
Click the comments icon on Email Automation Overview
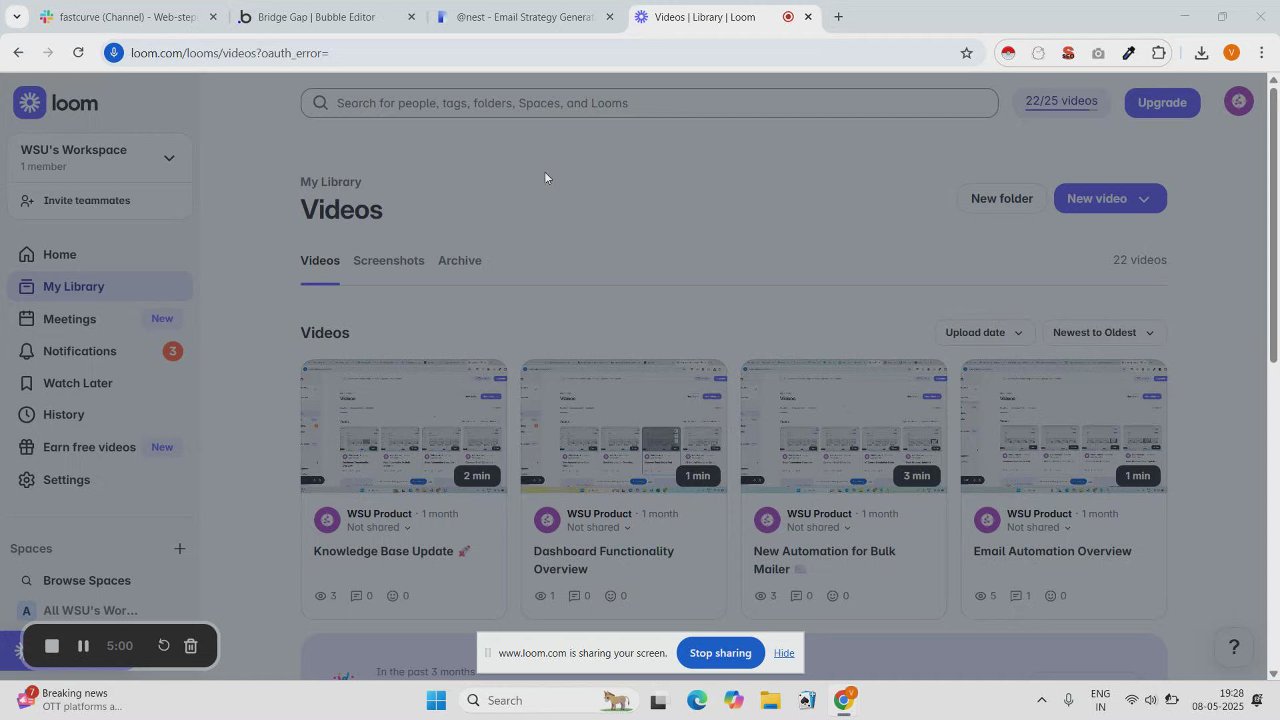click(1016, 596)
